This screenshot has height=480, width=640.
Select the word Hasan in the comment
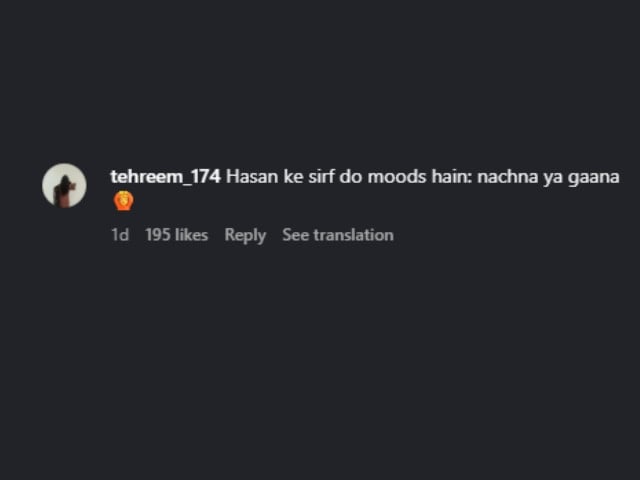click(252, 177)
